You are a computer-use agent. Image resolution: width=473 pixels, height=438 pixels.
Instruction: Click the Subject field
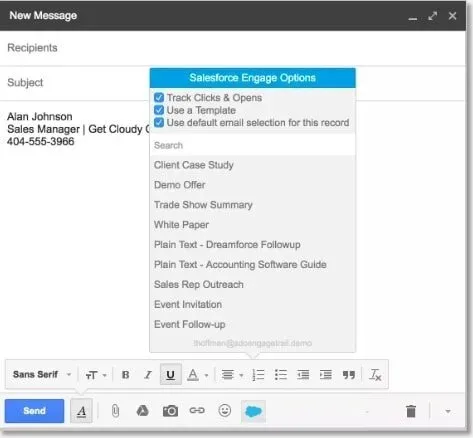pos(75,82)
